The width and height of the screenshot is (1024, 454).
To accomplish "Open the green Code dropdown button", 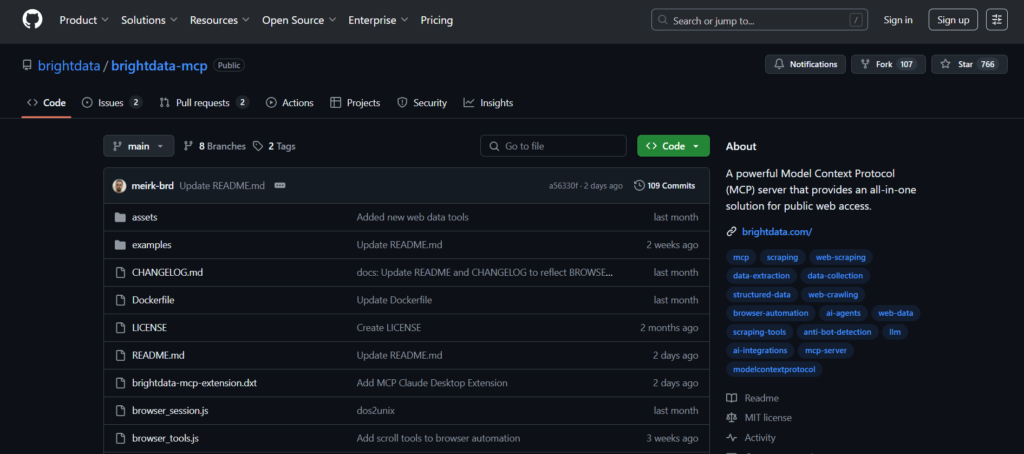I will click(673, 146).
